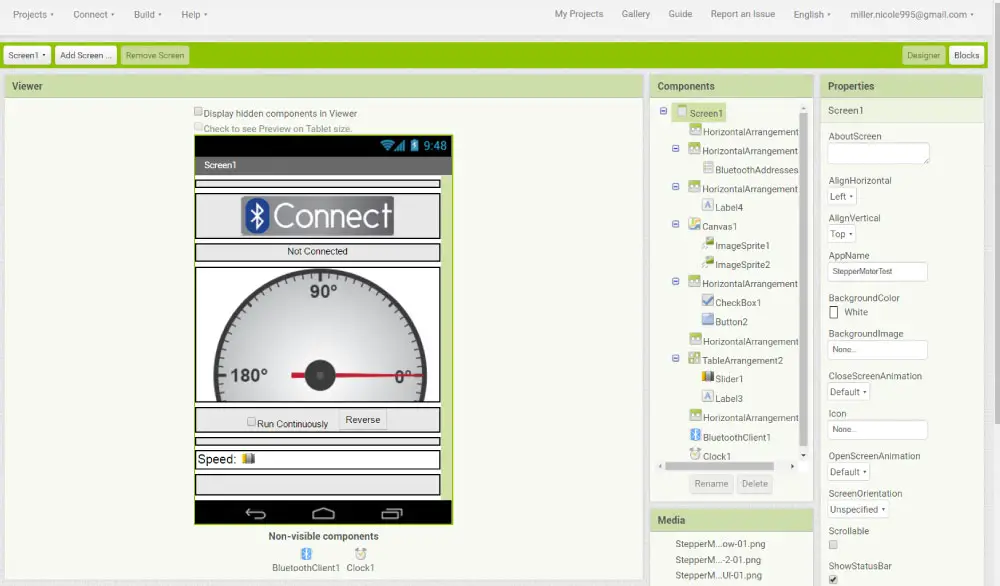The width and height of the screenshot is (1000, 586).
Task: Switch to the Blocks editor
Action: point(966,55)
